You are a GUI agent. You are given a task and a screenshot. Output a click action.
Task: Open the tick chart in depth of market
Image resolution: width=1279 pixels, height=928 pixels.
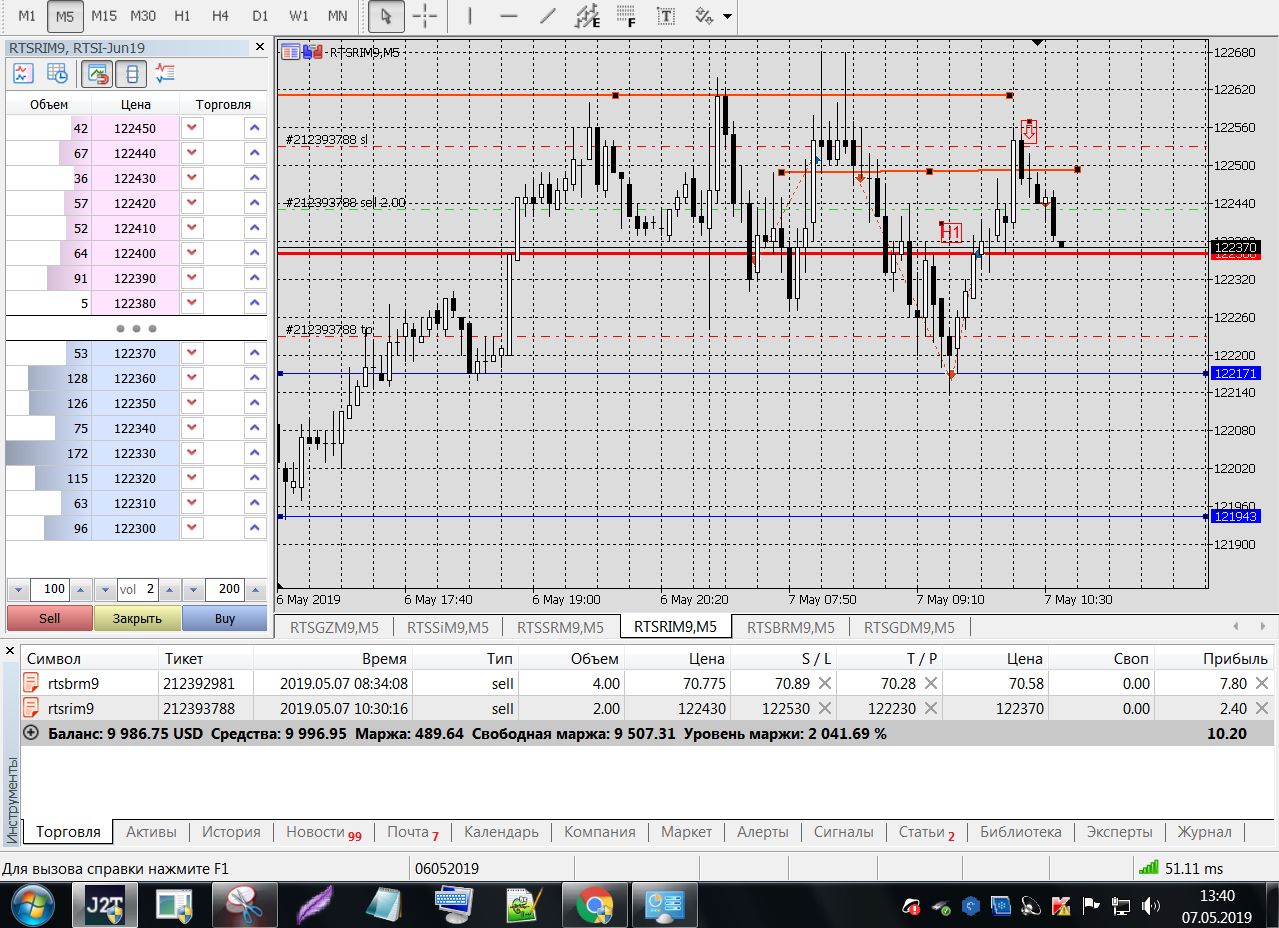(23, 73)
